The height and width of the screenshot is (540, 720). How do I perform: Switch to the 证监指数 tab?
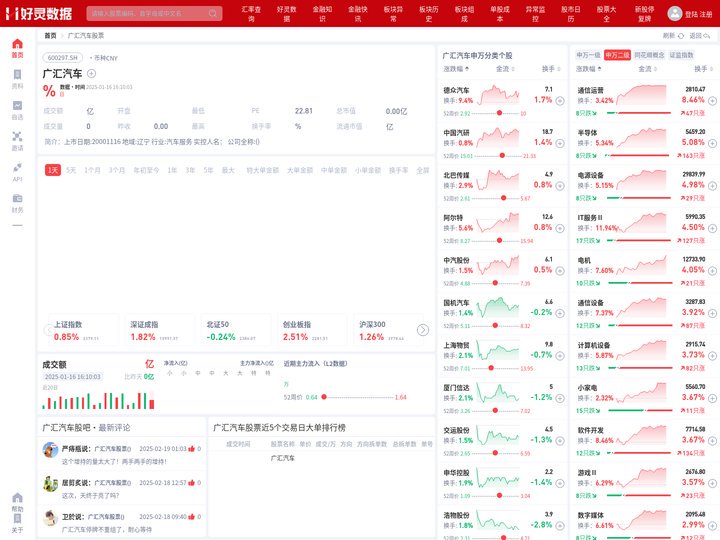click(681, 55)
